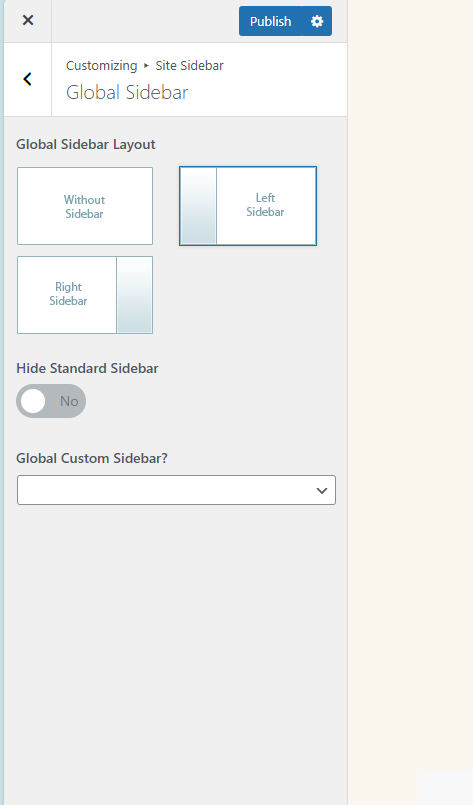Click the Hide Standard Sidebar label
Screen dimensions: 473x805
click(x=87, y=368)
